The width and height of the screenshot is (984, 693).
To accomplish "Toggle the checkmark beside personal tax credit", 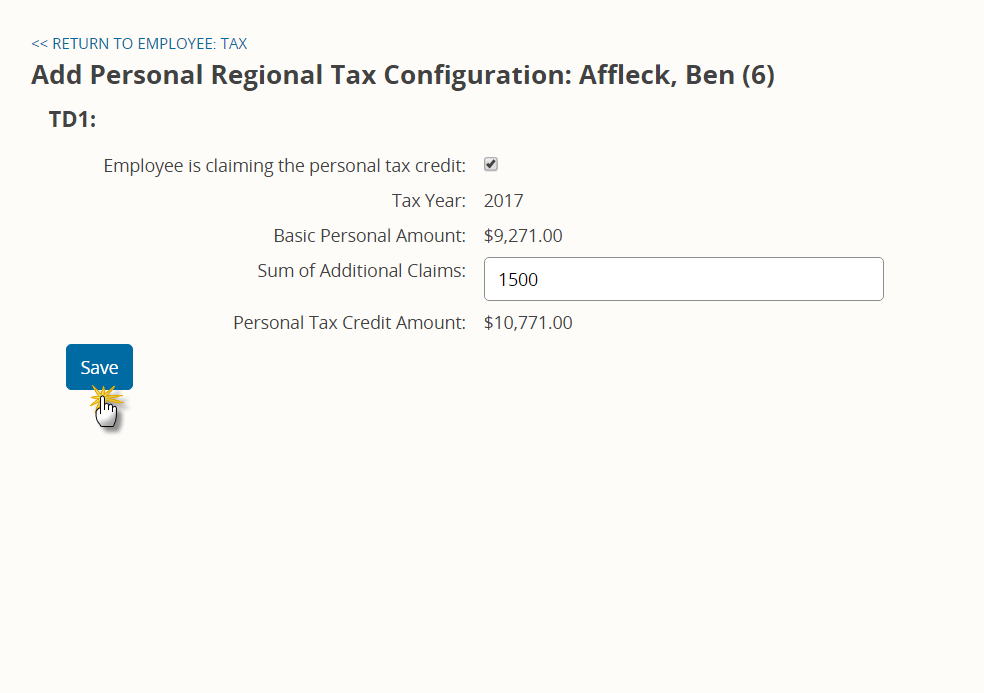I will (x=491, y=164).
